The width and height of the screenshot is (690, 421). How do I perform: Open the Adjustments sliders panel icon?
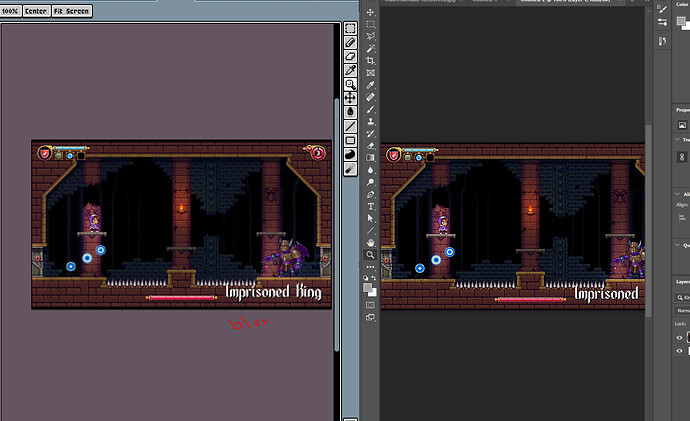pyautogui.click(x=662, y=22)
